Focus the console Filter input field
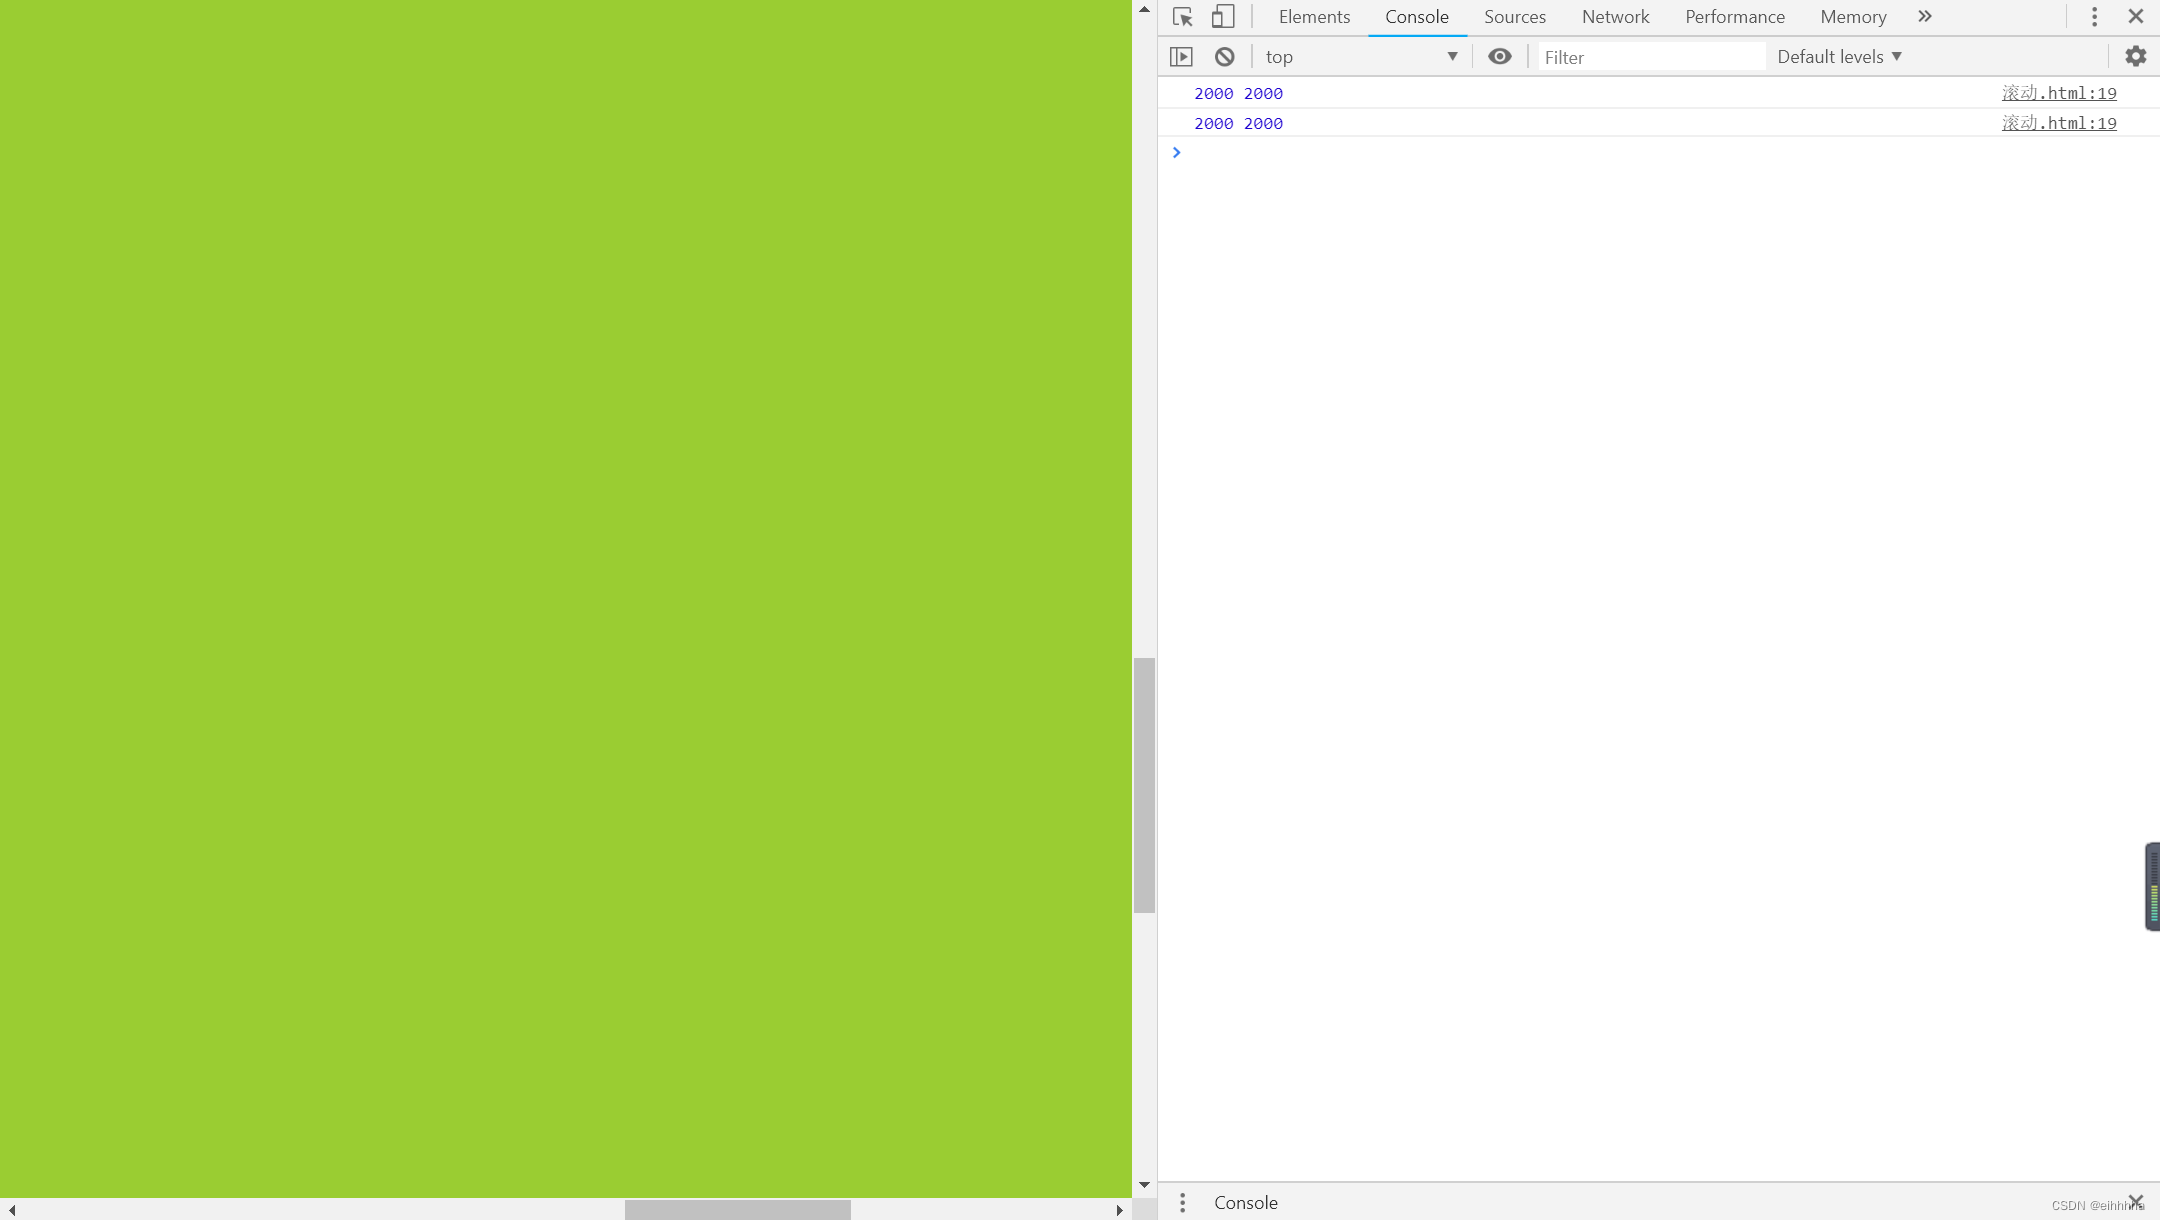 click(x=1650, y=57)
